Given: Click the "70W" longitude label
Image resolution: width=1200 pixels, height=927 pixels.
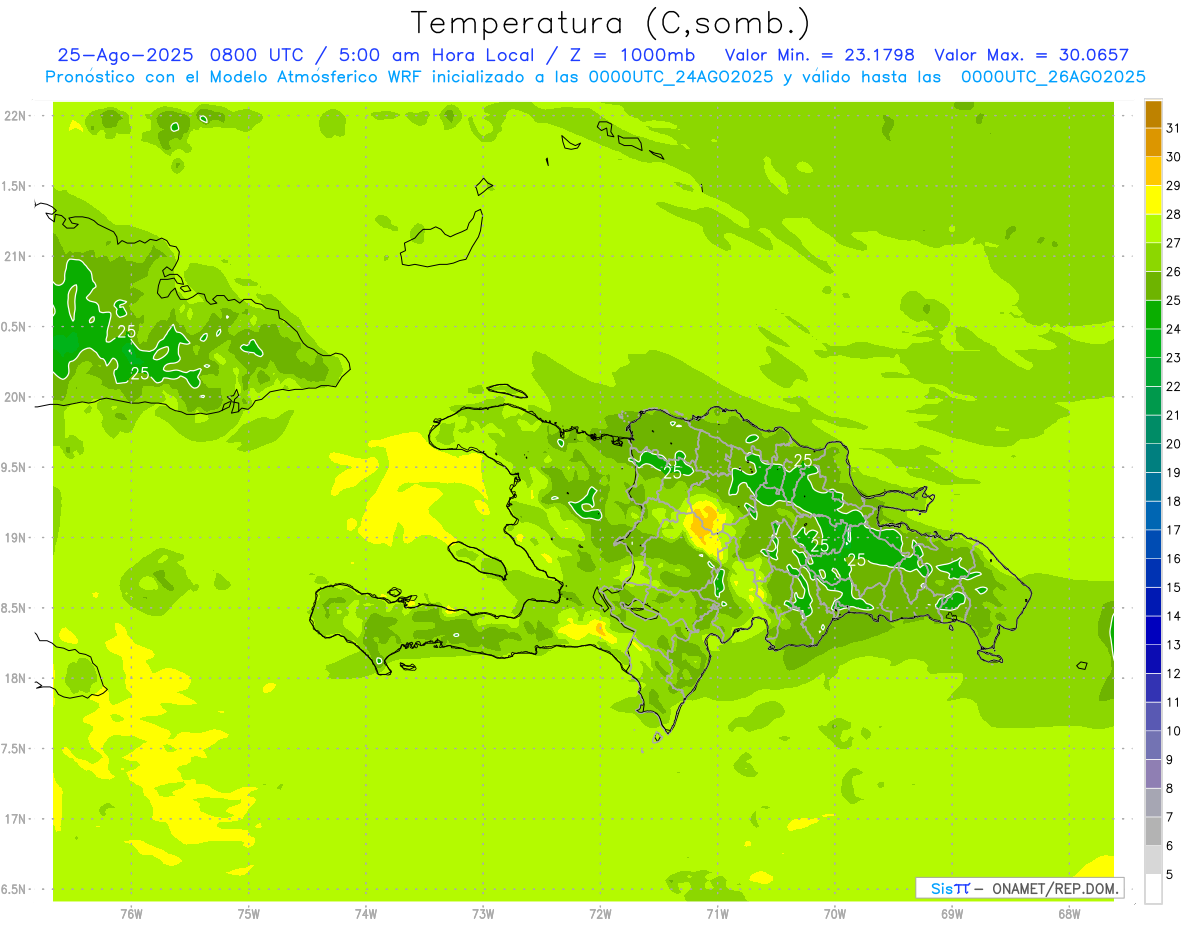Looking at the screenshot, I should click(834, 913).
